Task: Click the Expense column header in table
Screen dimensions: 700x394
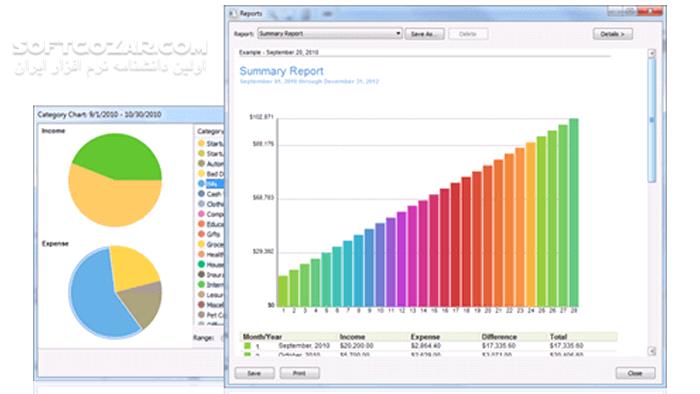Action: [x=425, y=337]
